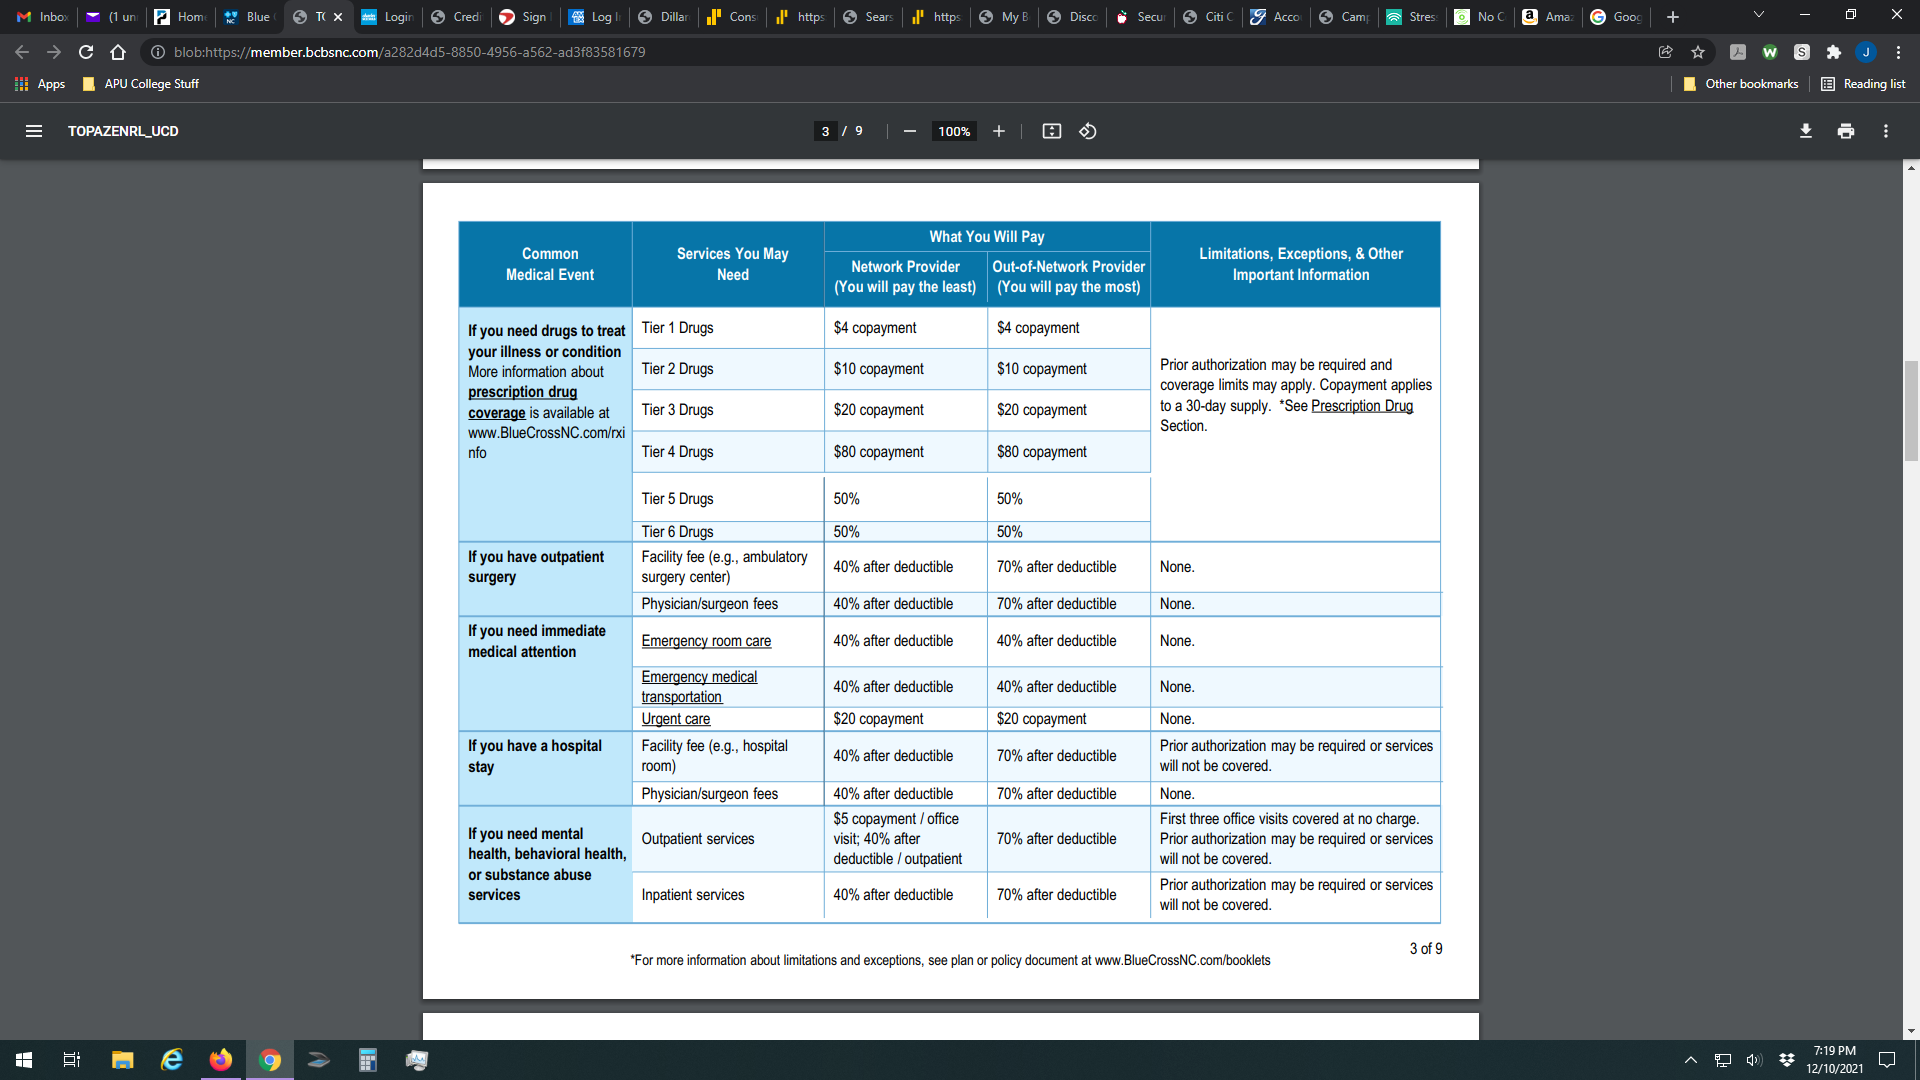This screenshot has width=1920, height=1080.
Task: Bookmark this page with star icon
Action: click(x=1698, y=52)
